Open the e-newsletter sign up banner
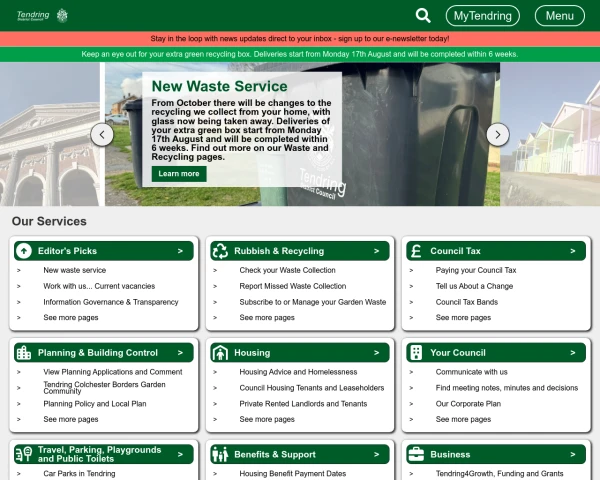 300,39
